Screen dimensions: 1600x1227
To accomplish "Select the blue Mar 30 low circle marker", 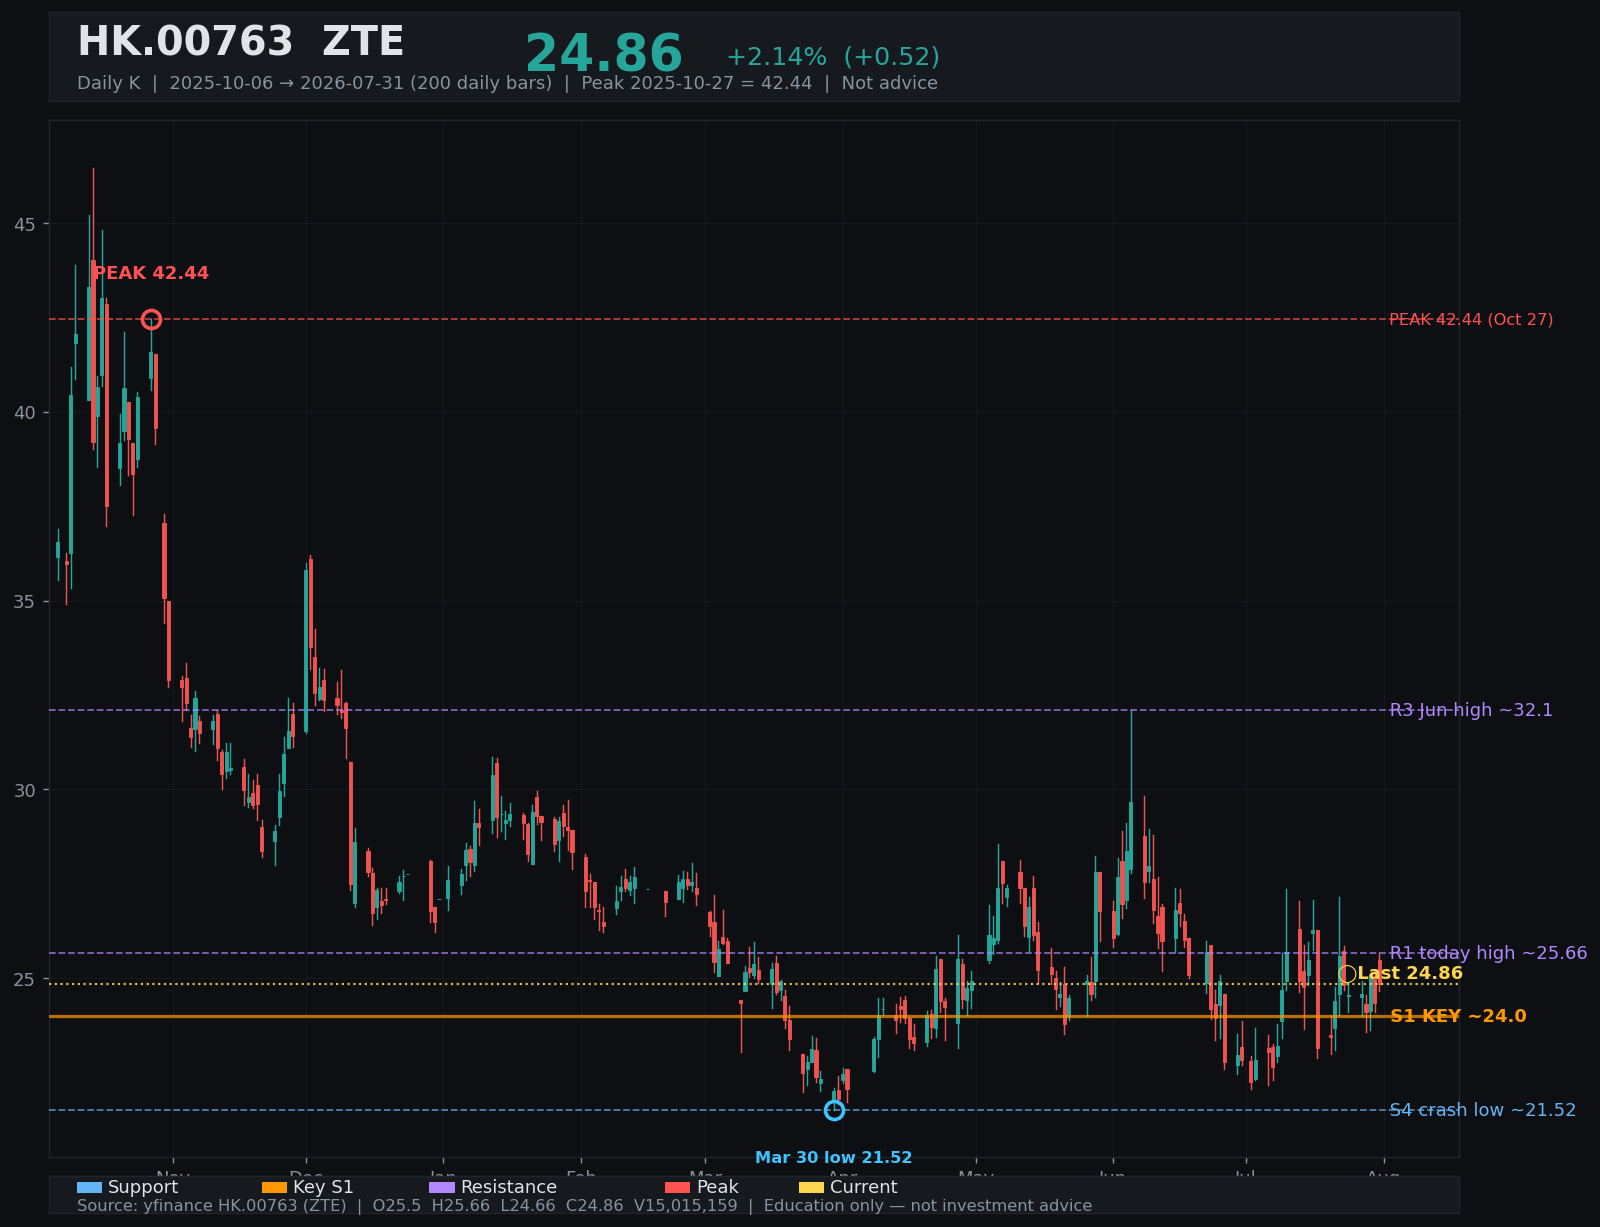I will 834,1110.
